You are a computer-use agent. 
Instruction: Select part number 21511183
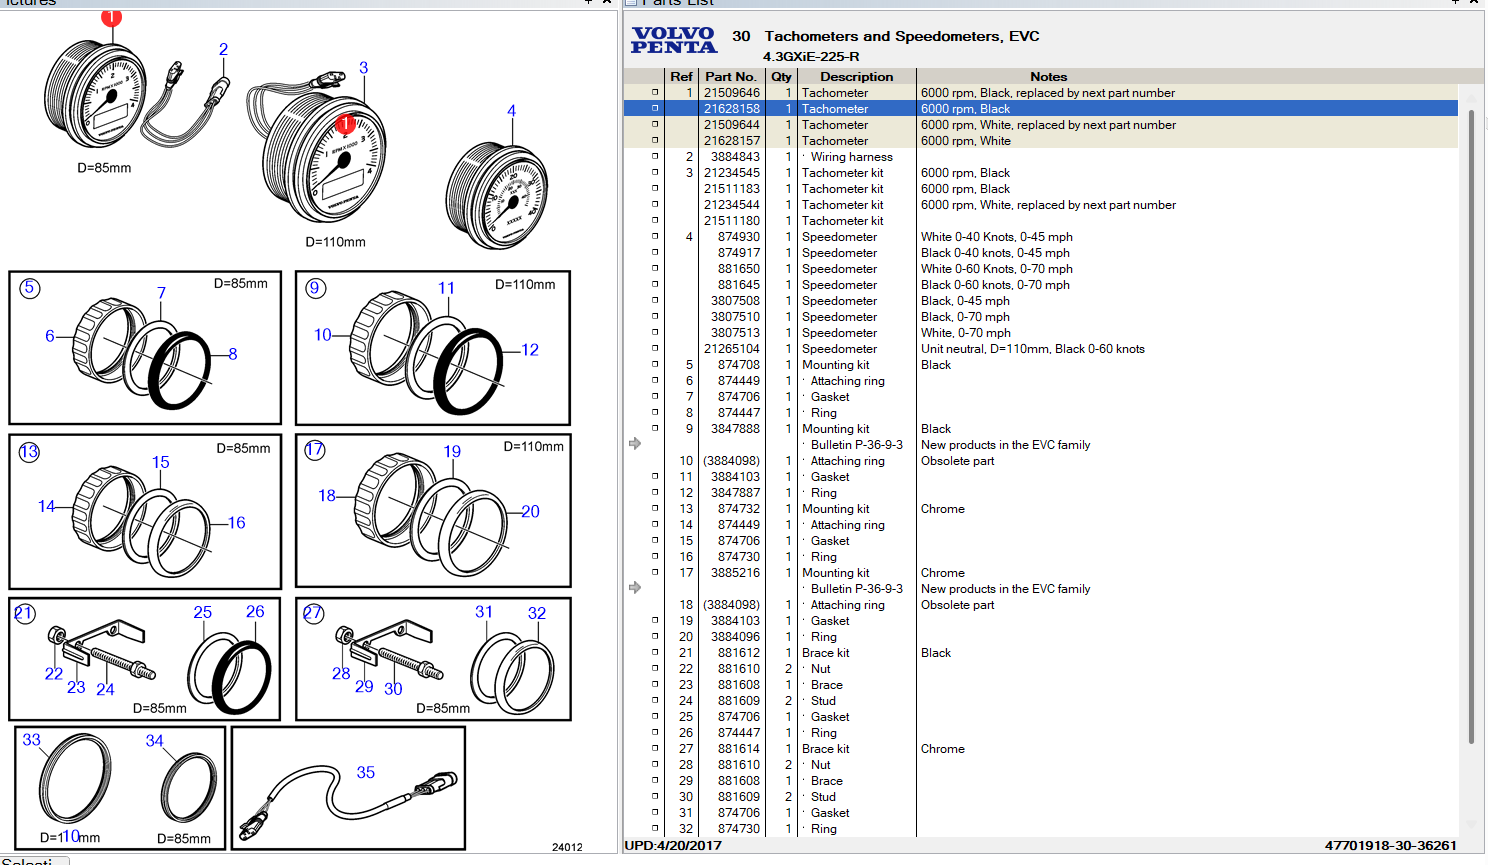pyautogui.click(x=732, y=188)
